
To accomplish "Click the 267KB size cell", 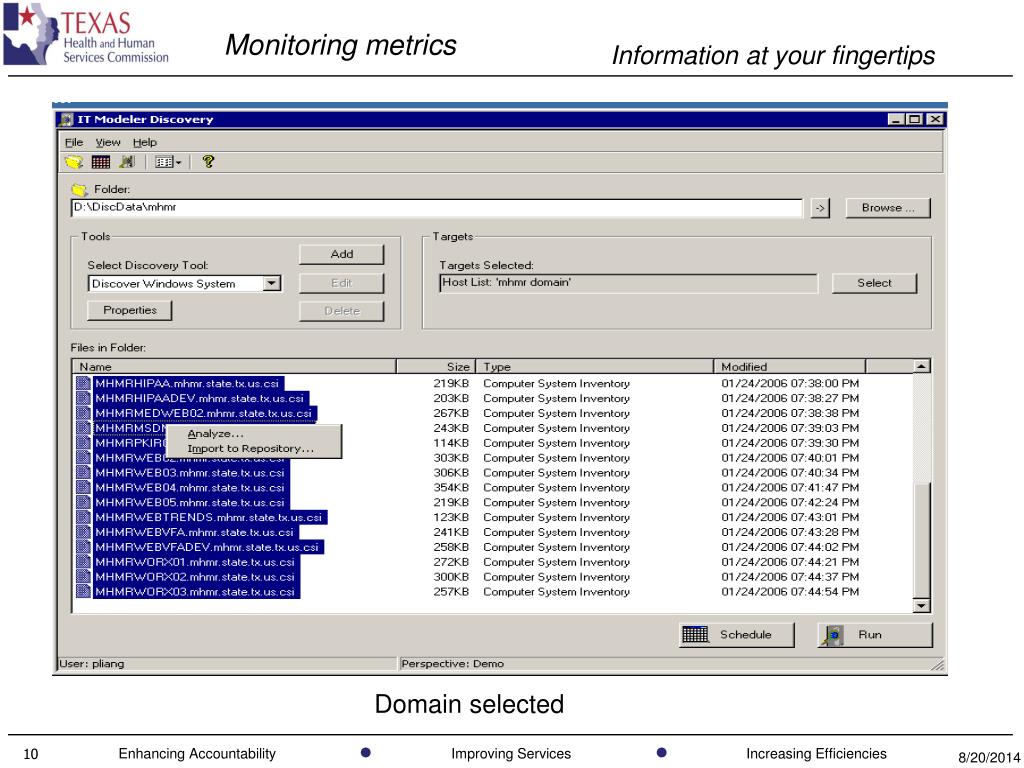I will point(451,413).
